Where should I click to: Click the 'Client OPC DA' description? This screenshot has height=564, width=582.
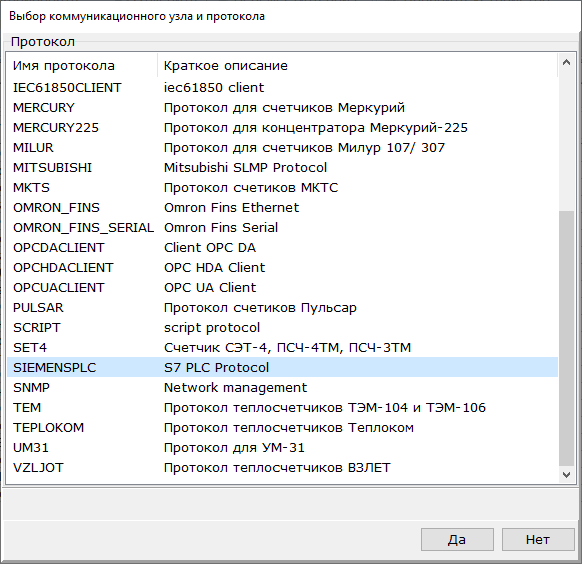[210, 248]
